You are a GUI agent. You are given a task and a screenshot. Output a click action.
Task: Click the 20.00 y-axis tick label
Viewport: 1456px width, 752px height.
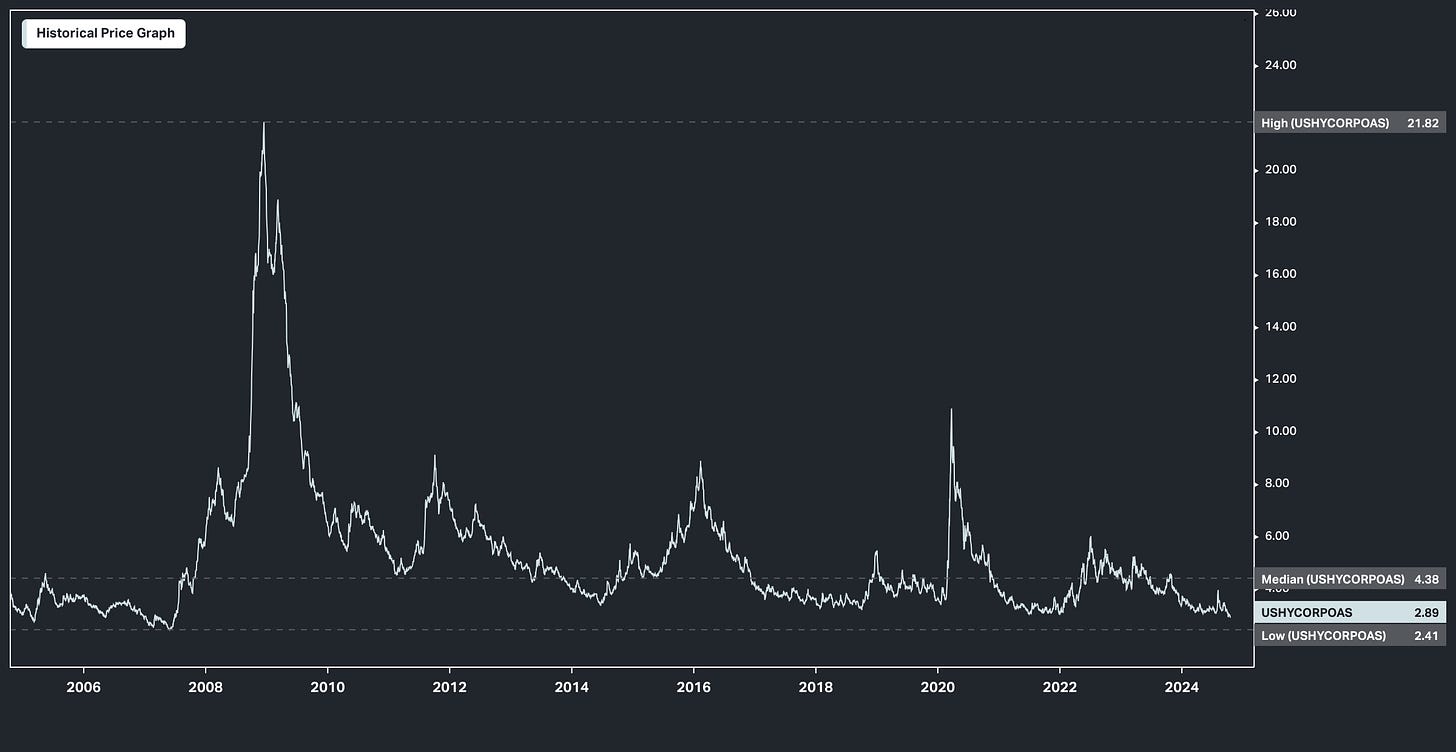(1281, 170)
